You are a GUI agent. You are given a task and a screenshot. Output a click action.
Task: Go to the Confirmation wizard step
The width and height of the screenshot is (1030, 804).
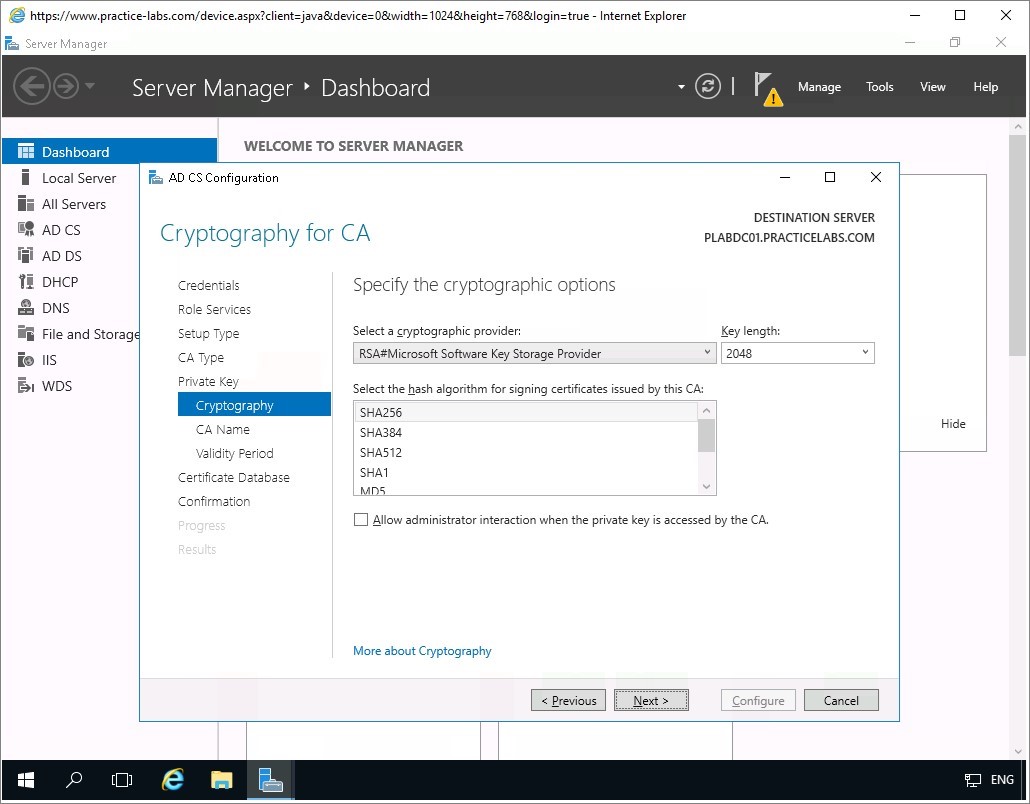213,502
